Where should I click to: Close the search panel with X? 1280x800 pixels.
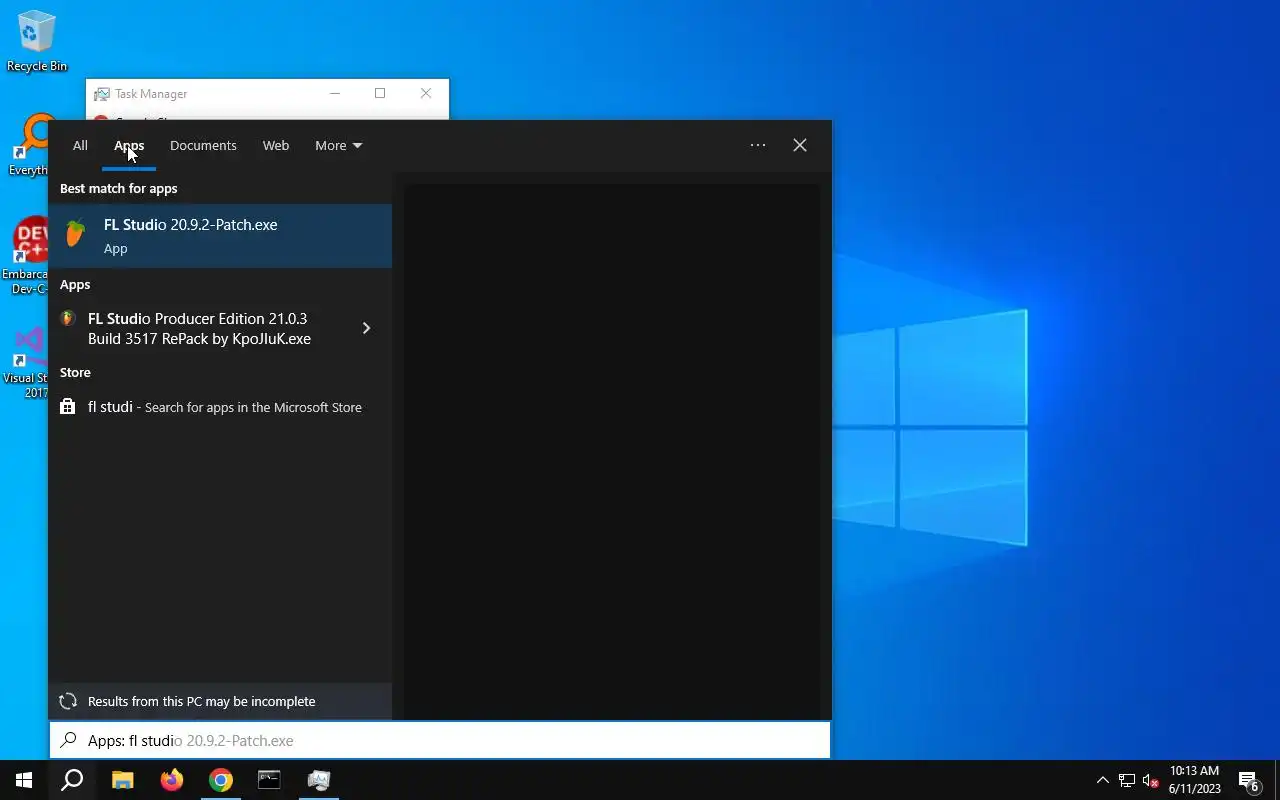click(800, 145)
